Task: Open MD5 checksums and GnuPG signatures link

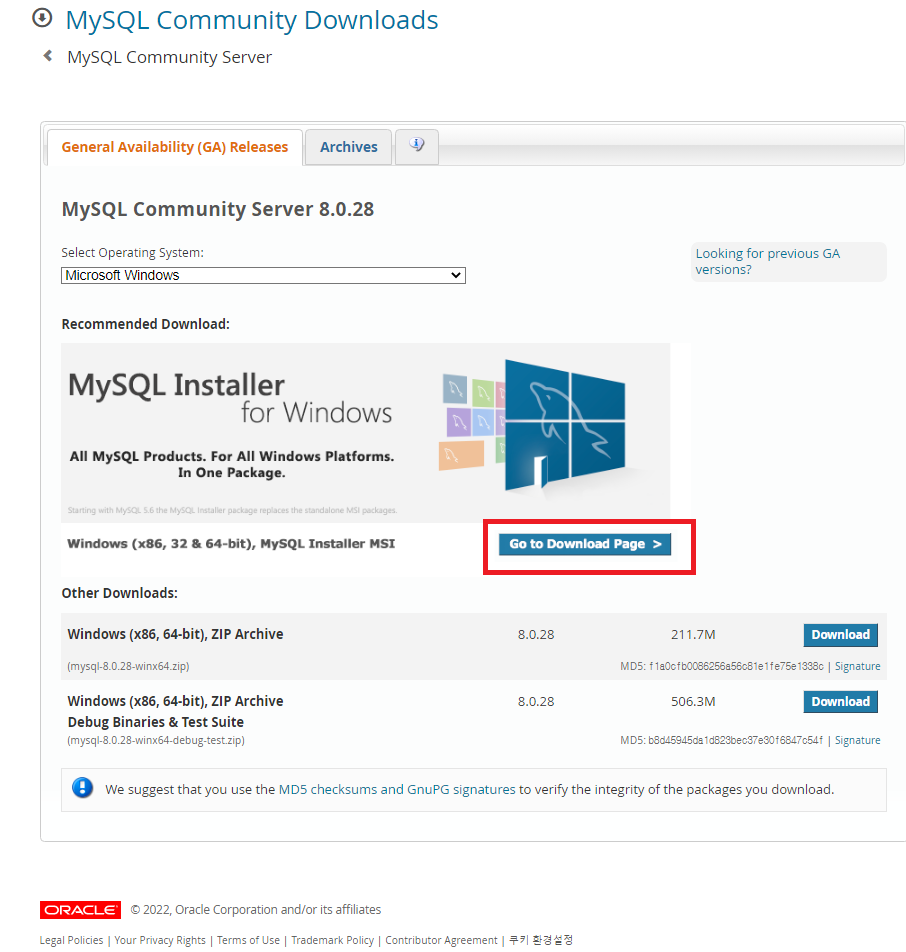Action: point(397,789)
